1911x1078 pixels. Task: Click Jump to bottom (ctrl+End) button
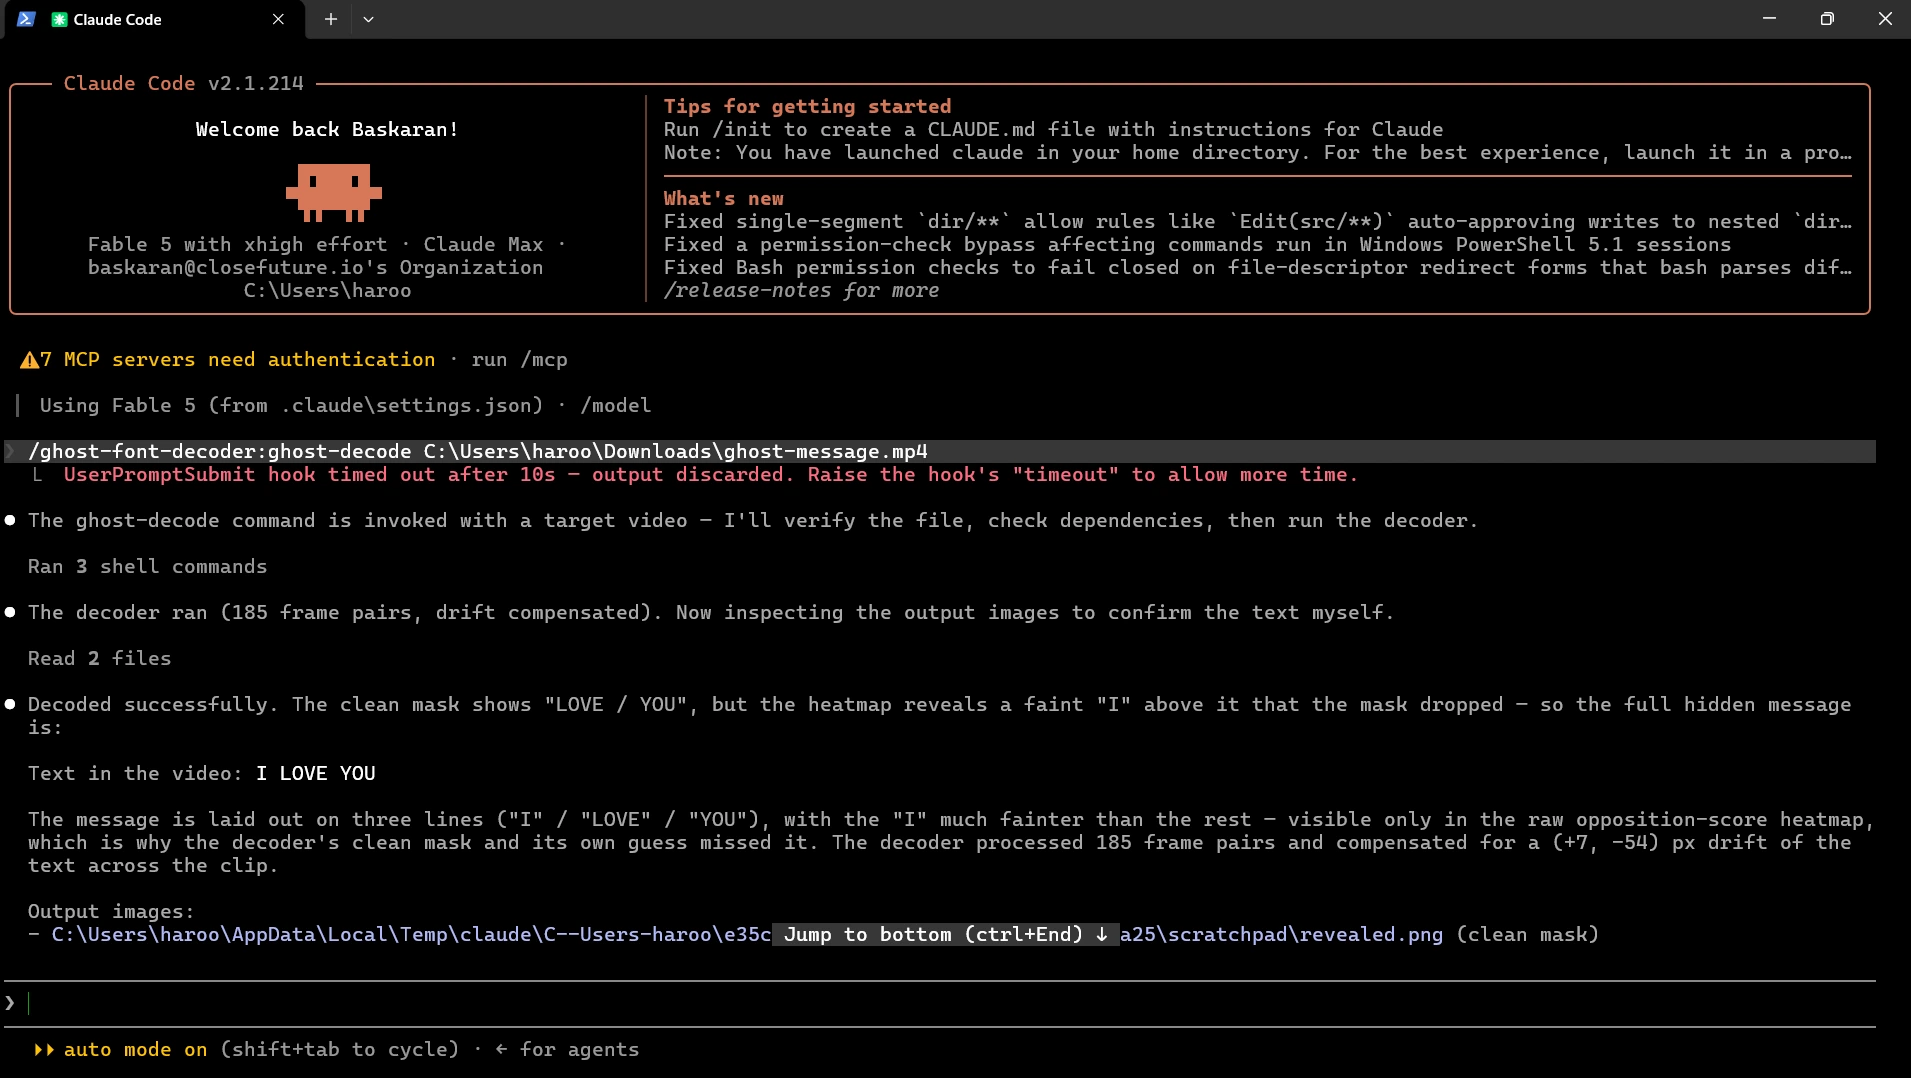point(945,934)
